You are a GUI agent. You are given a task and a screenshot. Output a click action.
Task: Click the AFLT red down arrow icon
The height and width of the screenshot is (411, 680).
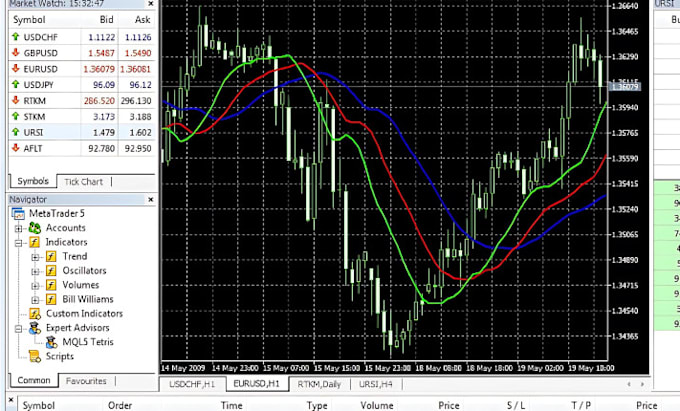16,148
